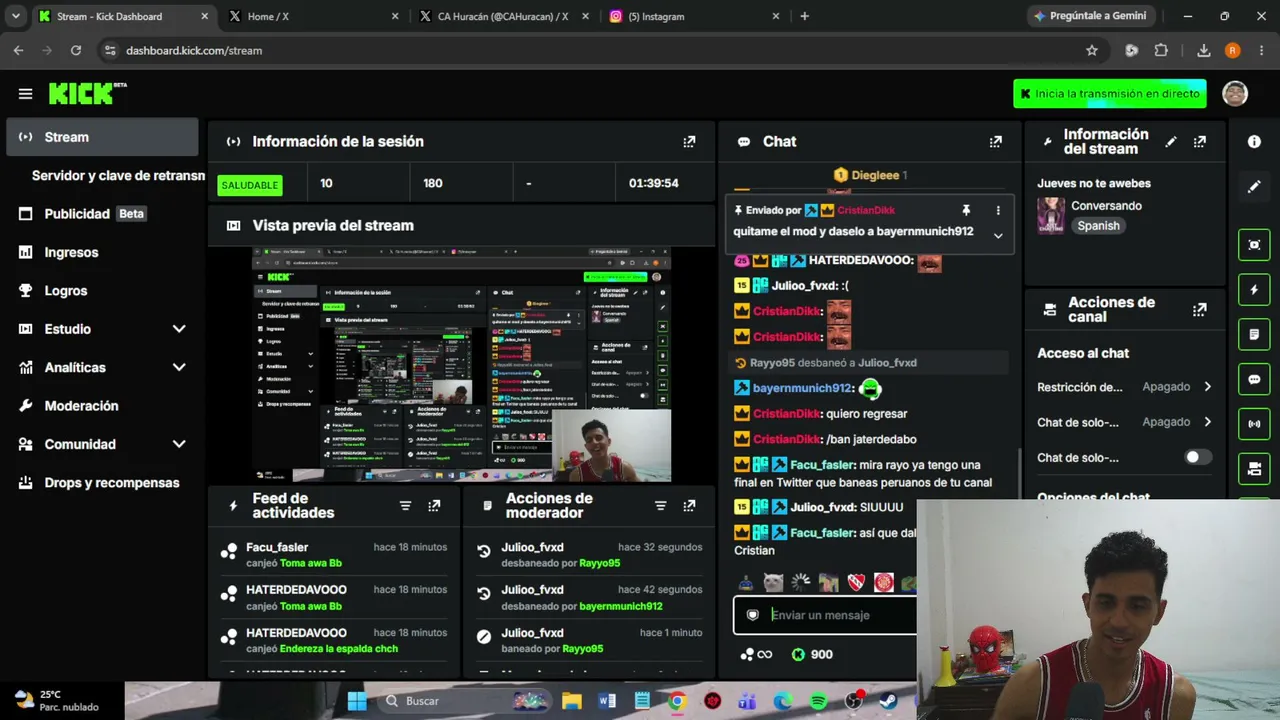Open Steam from the taskbar
Image resolution: width=1280 pixels, height=720 pixels.
click(x=888, y=701)
